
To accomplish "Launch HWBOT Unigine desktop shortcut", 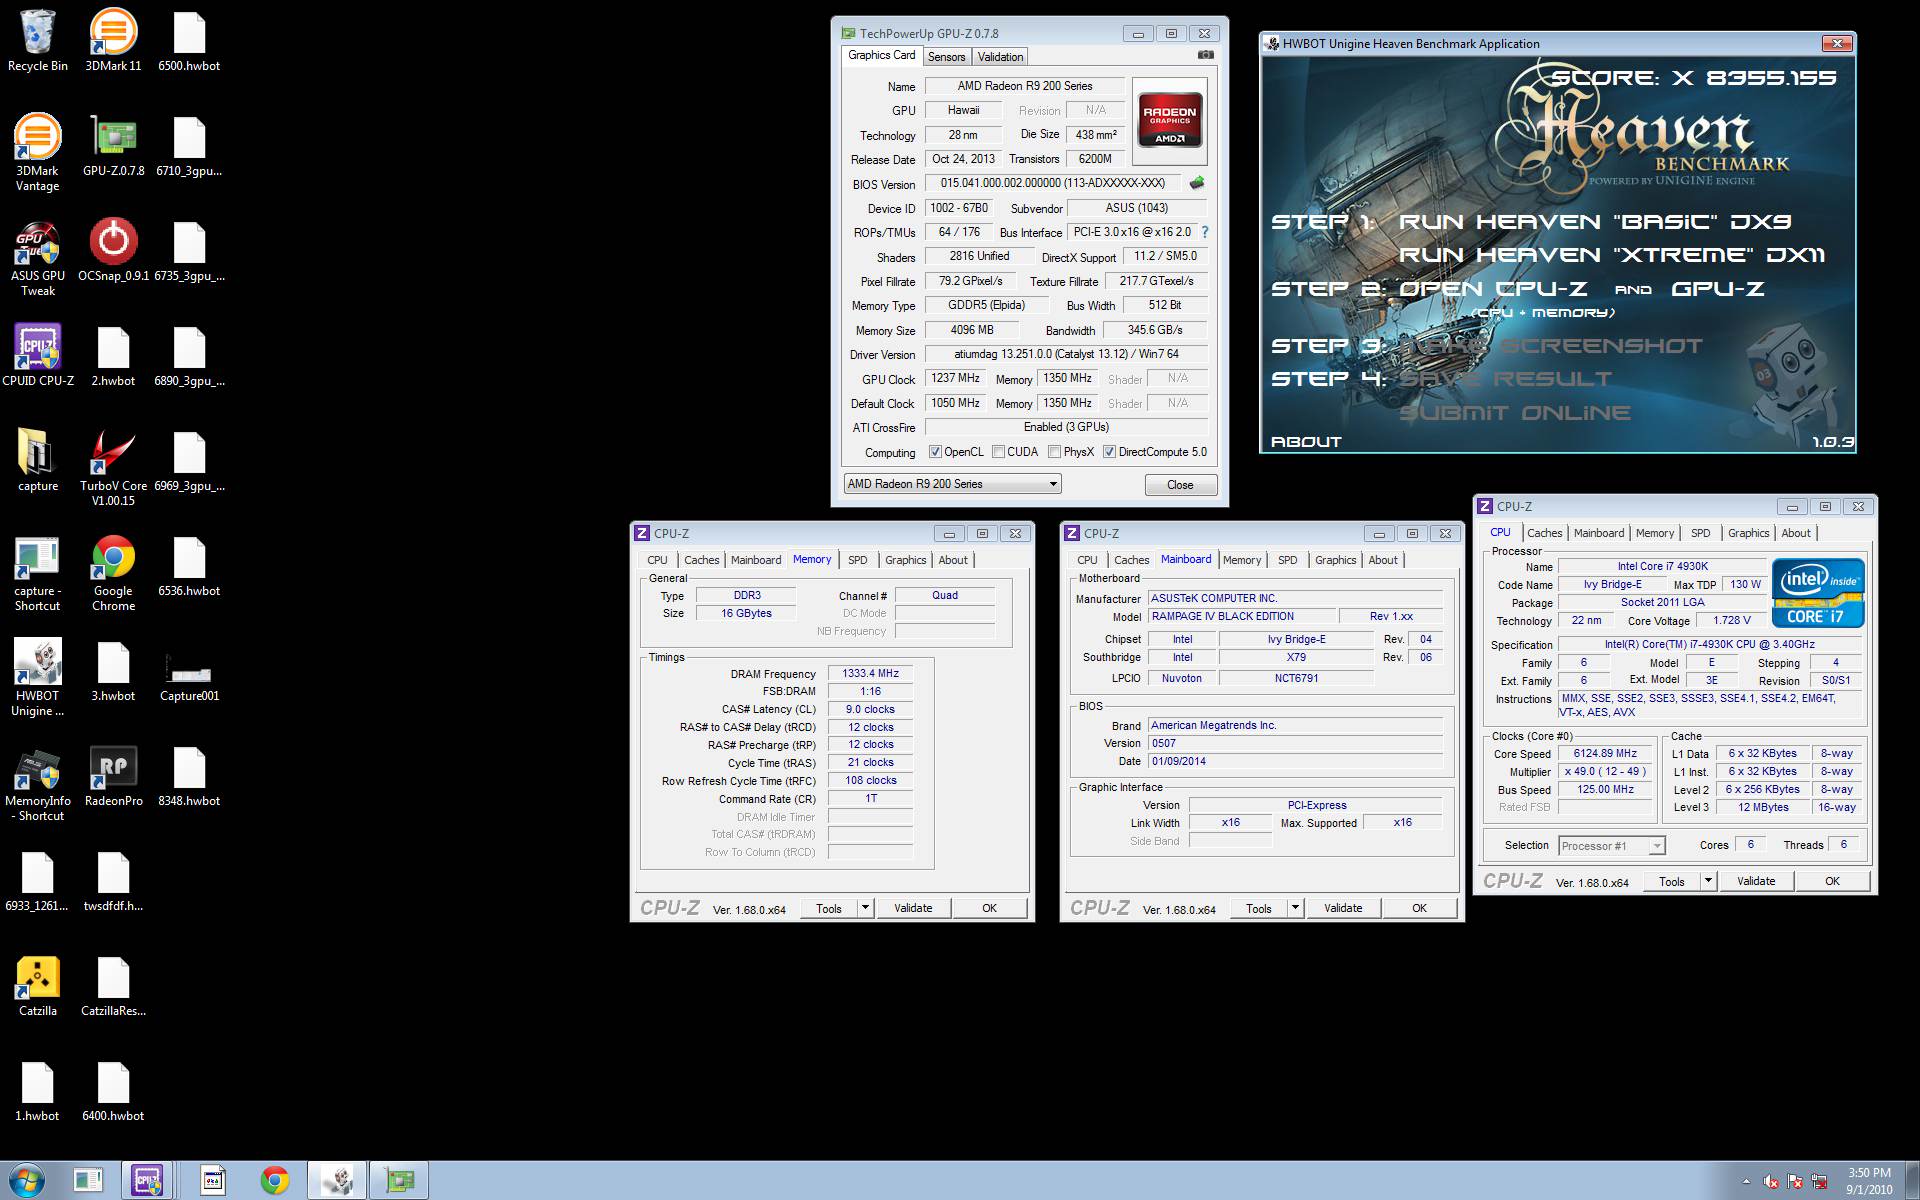I will pos(38,677).
